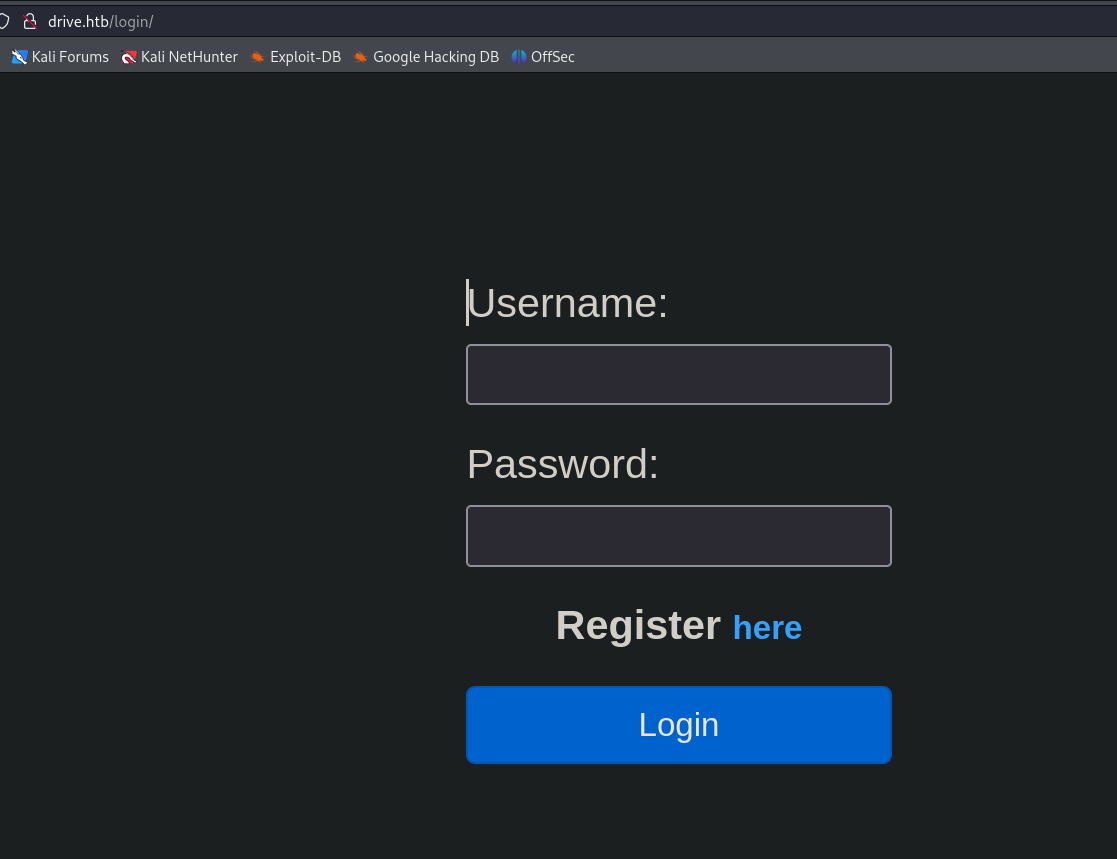Image resolution: width=1117 pixels, height=859 pixels.
Task: Click the Kali NetHunter bookmark favicon
Action: tap(128, 57)
